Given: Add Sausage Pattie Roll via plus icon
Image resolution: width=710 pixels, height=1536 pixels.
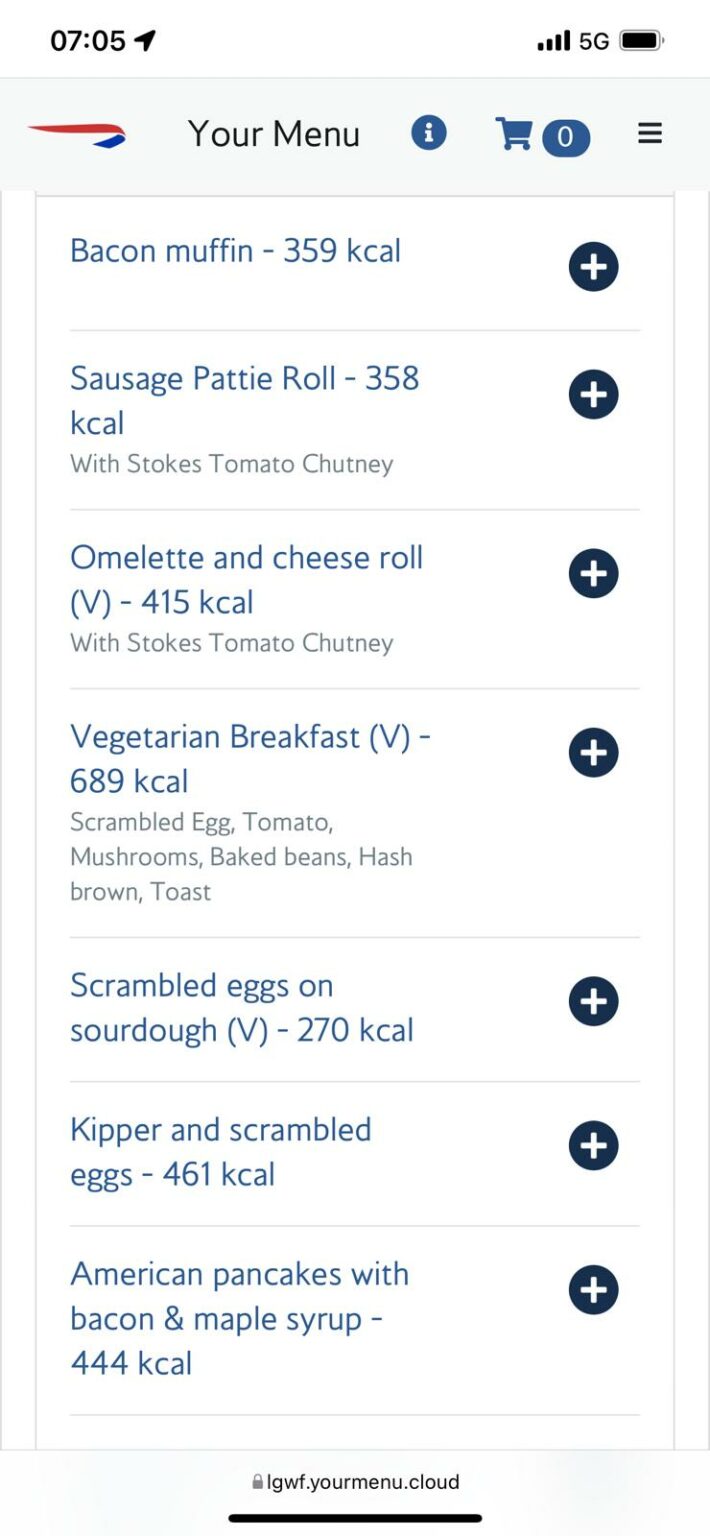Looking at the screenshot, I should (x=593, y=394).
